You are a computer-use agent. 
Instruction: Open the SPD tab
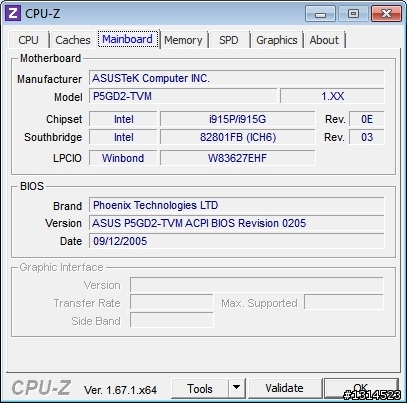tap(229, 40)
